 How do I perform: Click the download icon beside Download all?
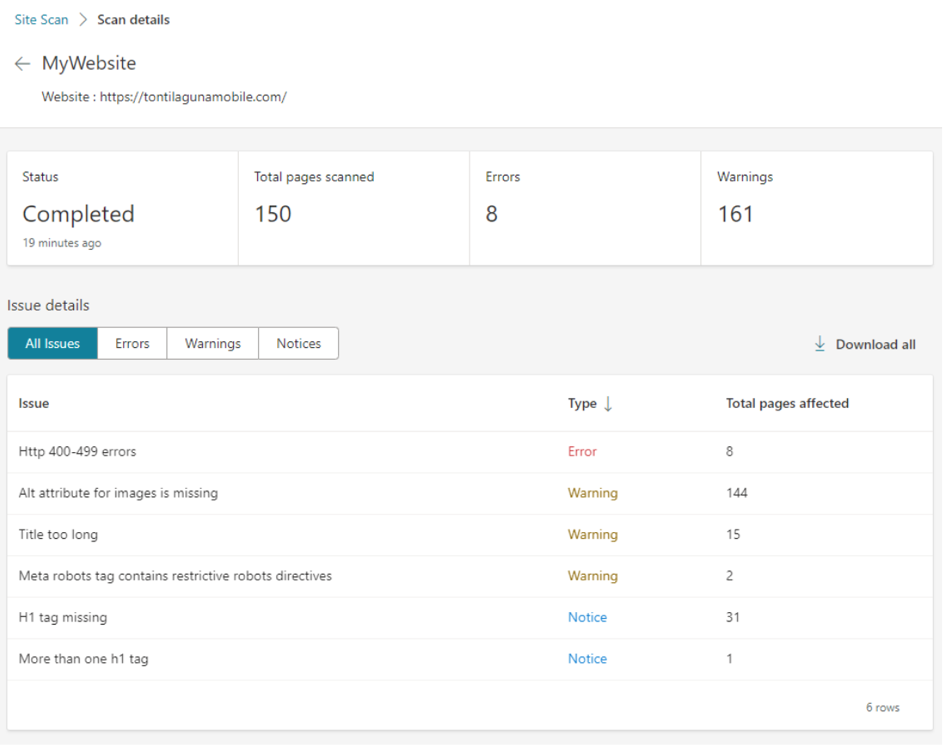coord(820,344)
